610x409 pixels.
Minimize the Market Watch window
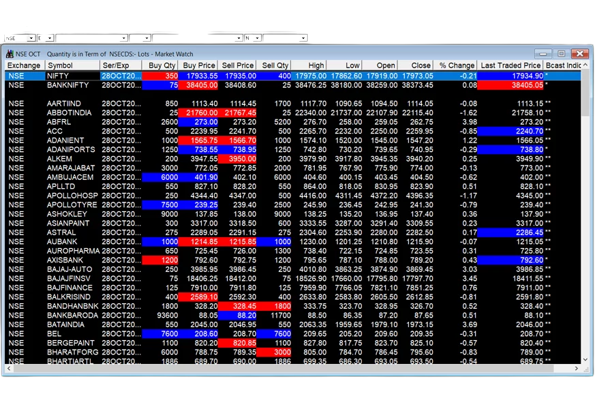[543, 53]
